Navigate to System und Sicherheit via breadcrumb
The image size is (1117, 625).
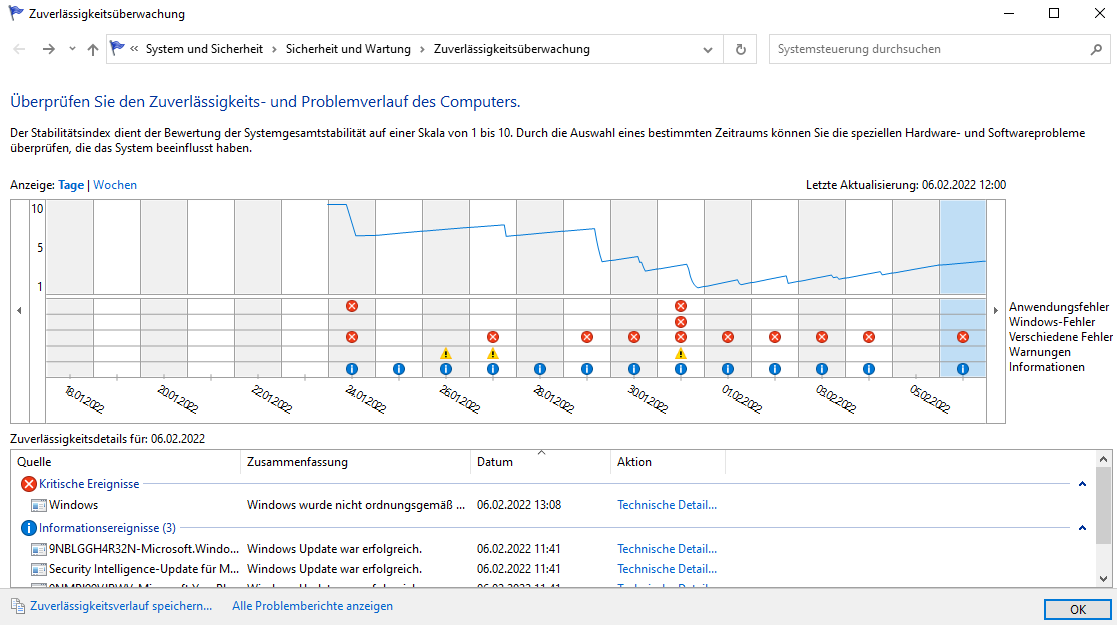coord(197,47)
